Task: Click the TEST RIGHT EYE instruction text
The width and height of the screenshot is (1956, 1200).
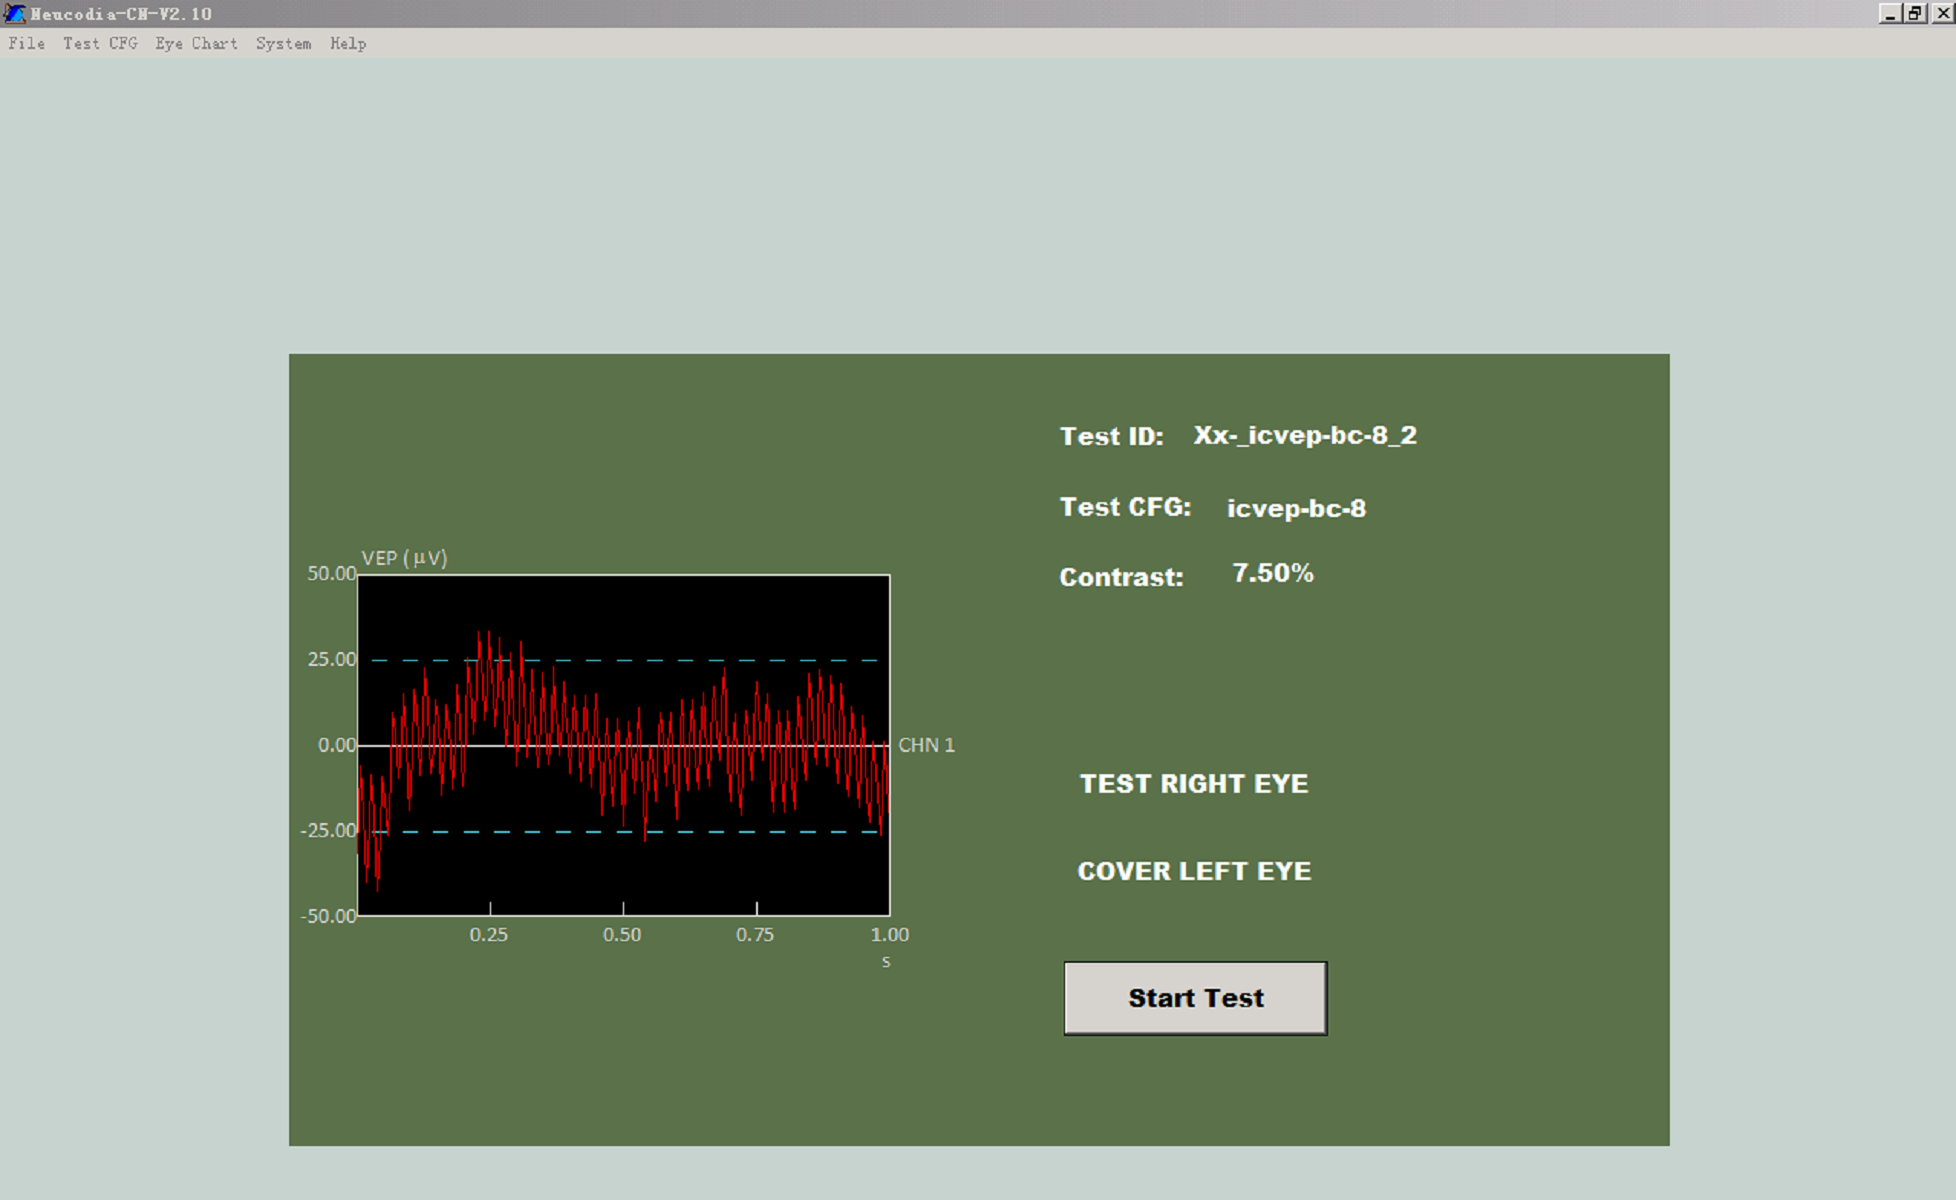Action: pyautogui.click(x=1194, y=784)
